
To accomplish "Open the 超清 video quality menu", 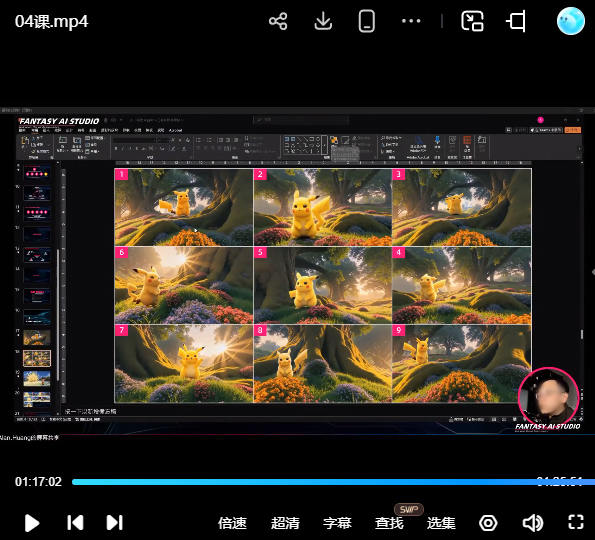I will 285,523.
